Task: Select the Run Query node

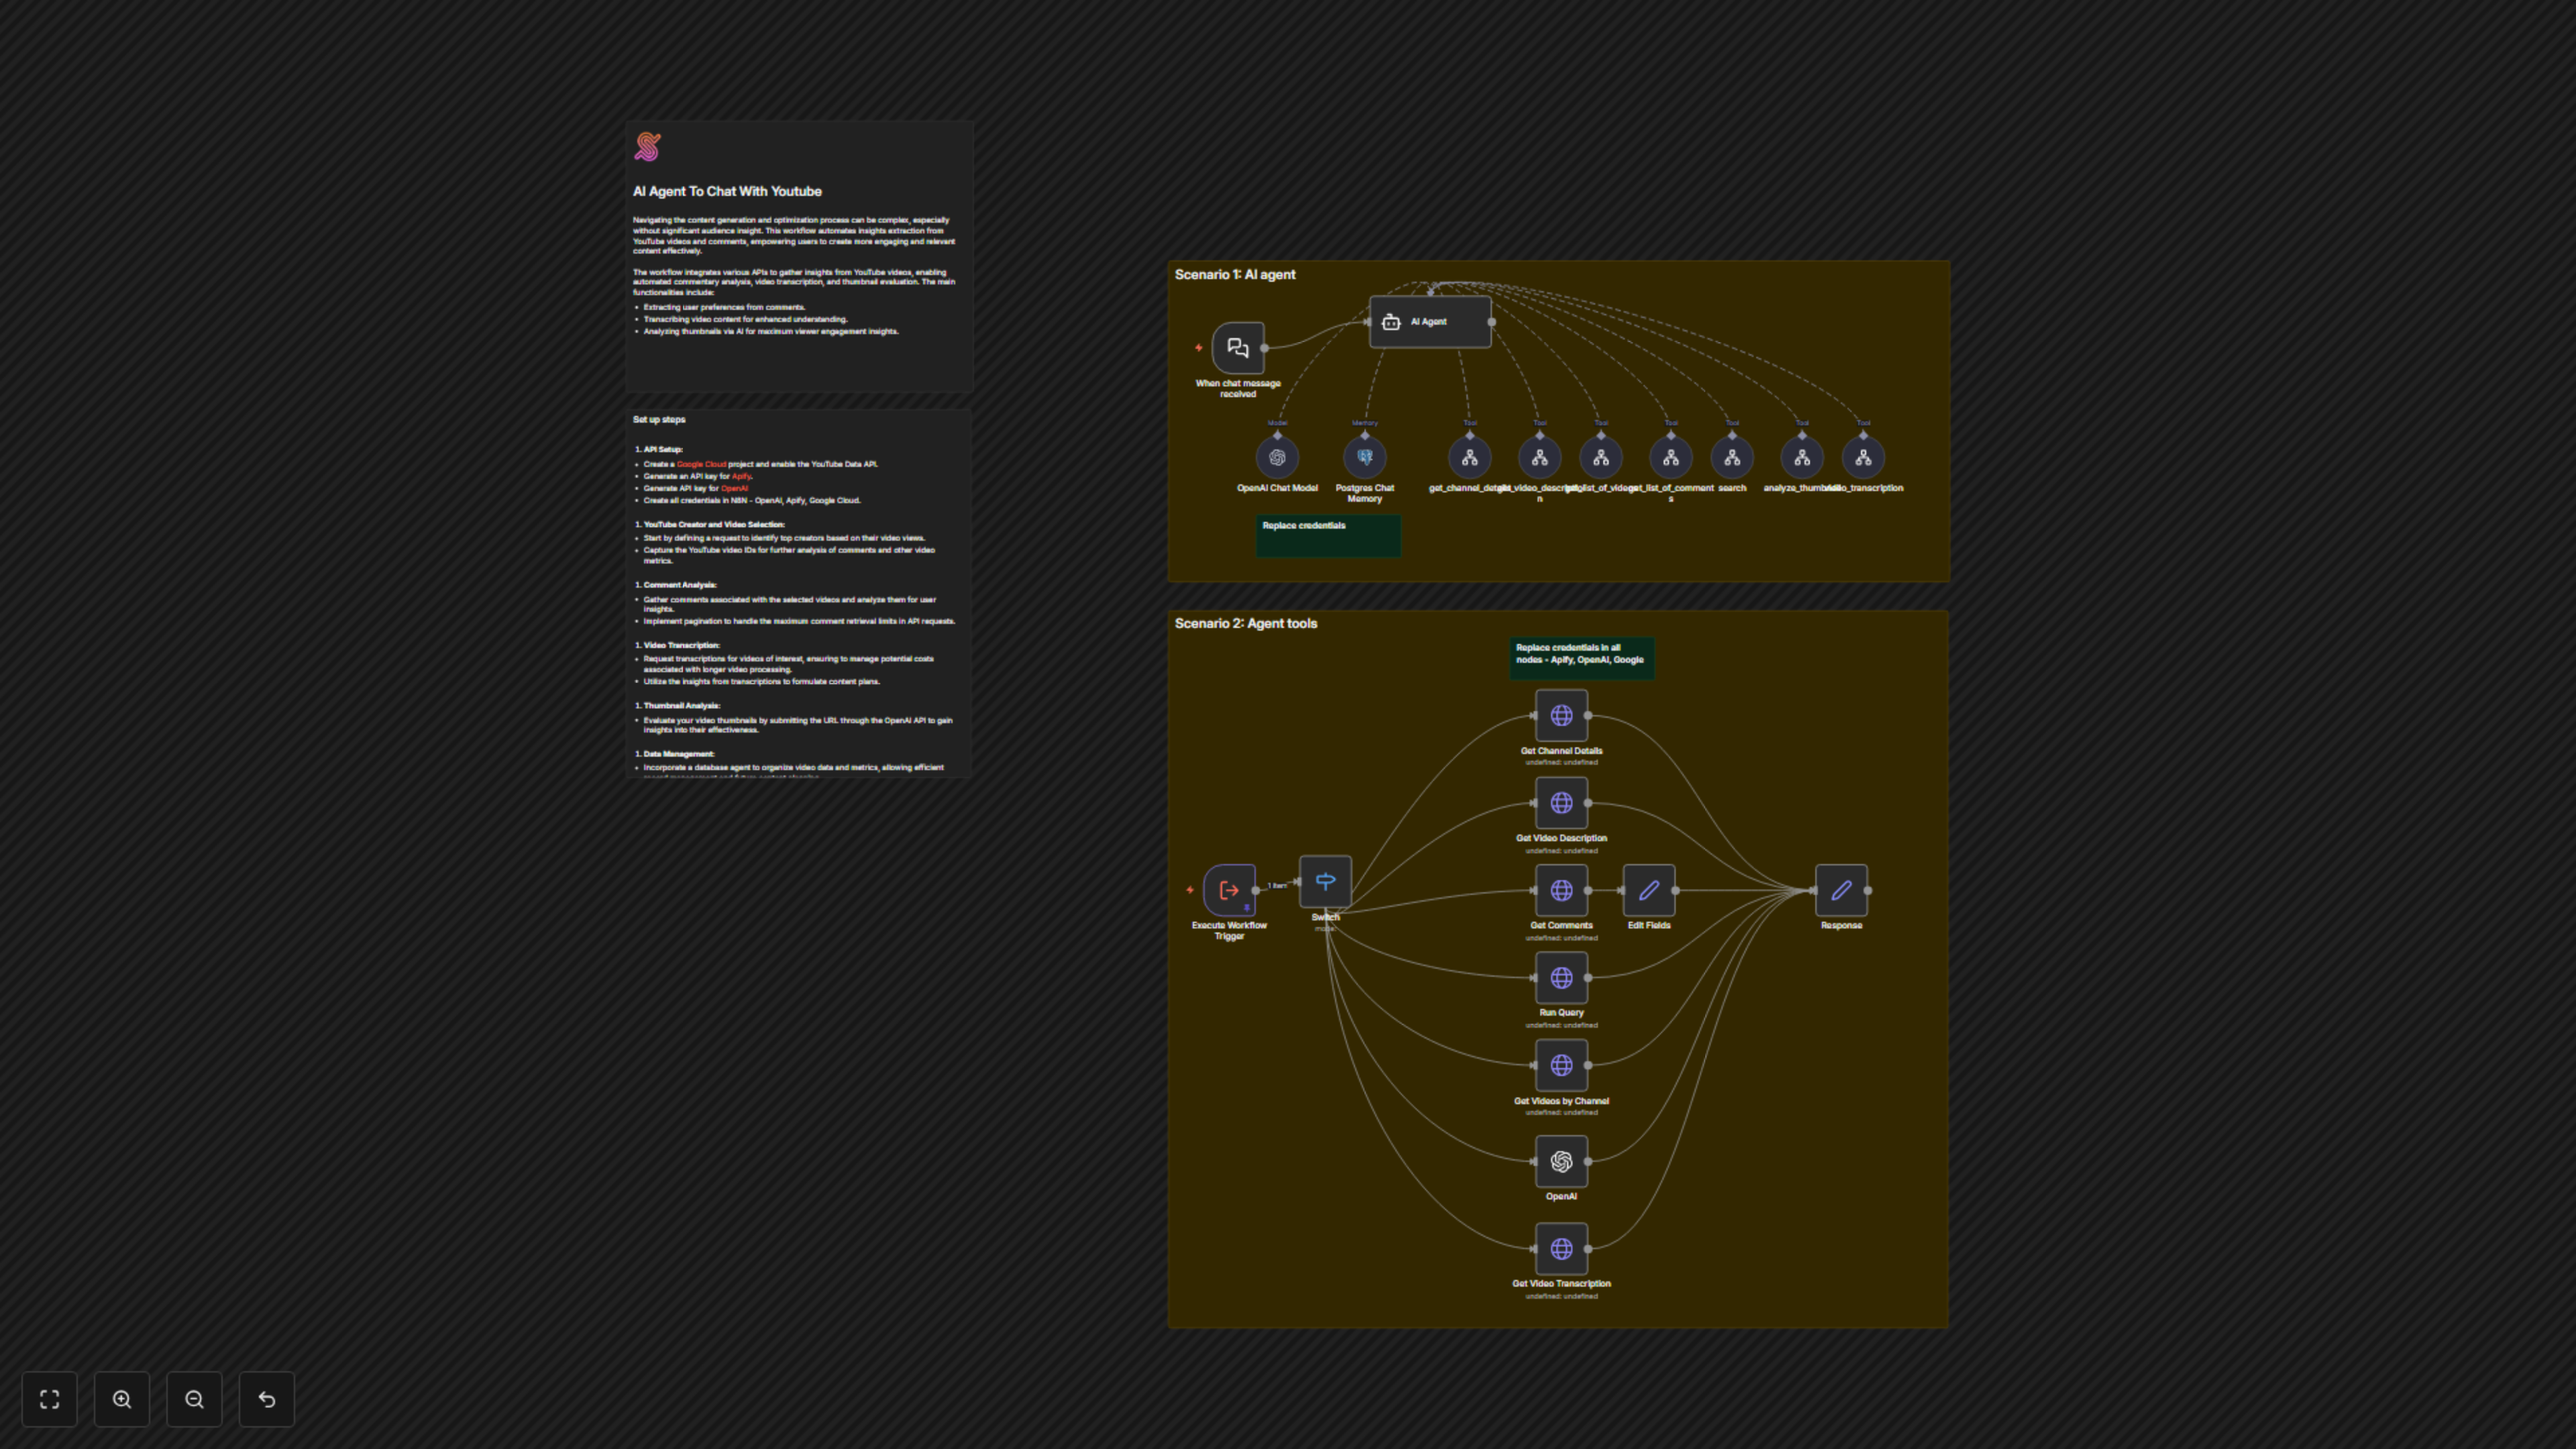Action: click(x=1560, y=978)
